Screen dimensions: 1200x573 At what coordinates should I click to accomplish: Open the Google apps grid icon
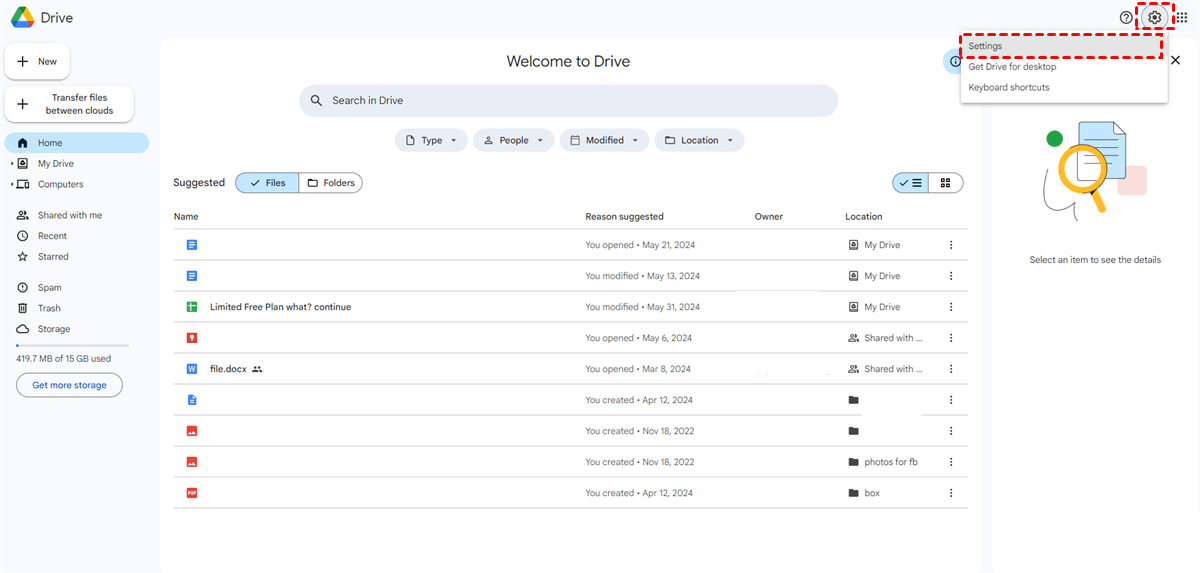click(1181, 18)
